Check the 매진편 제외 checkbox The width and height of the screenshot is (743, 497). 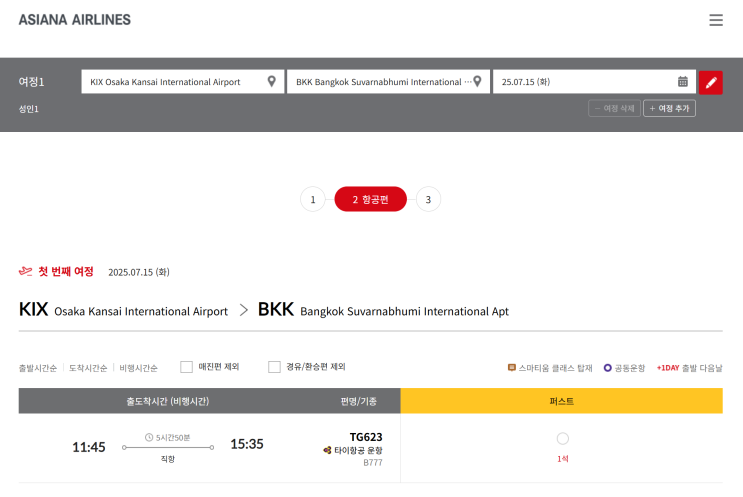tap(186, 367)
